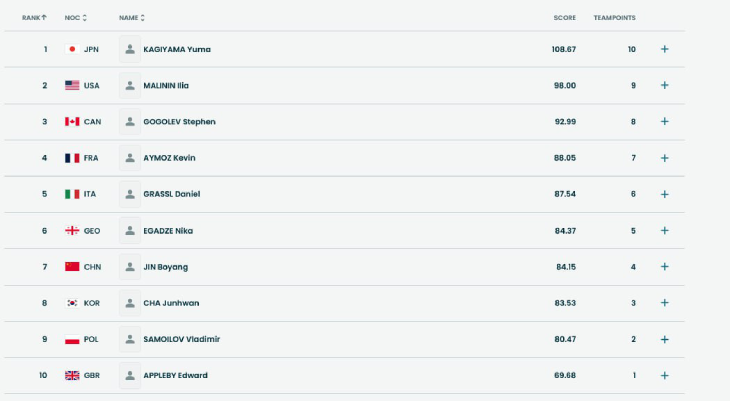Click the TEAMPOINTS column header
The width and height of the screenshot is (730, 401).
(614, 18)
